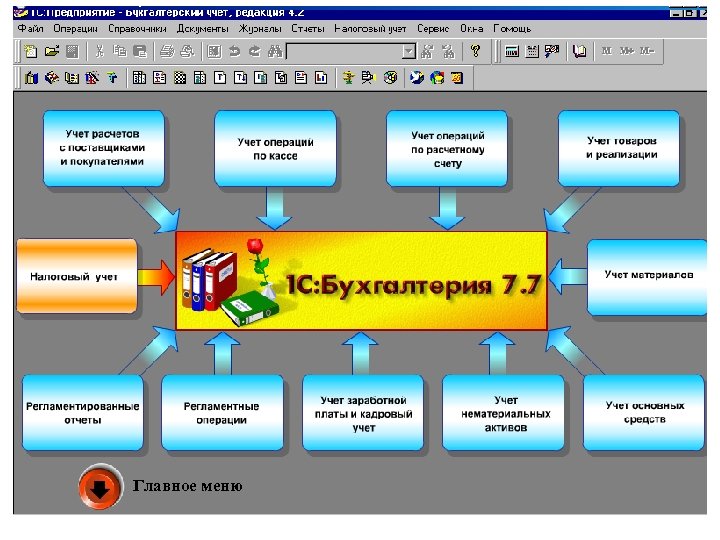Click the Print printer icon

(x=167, y=51)
